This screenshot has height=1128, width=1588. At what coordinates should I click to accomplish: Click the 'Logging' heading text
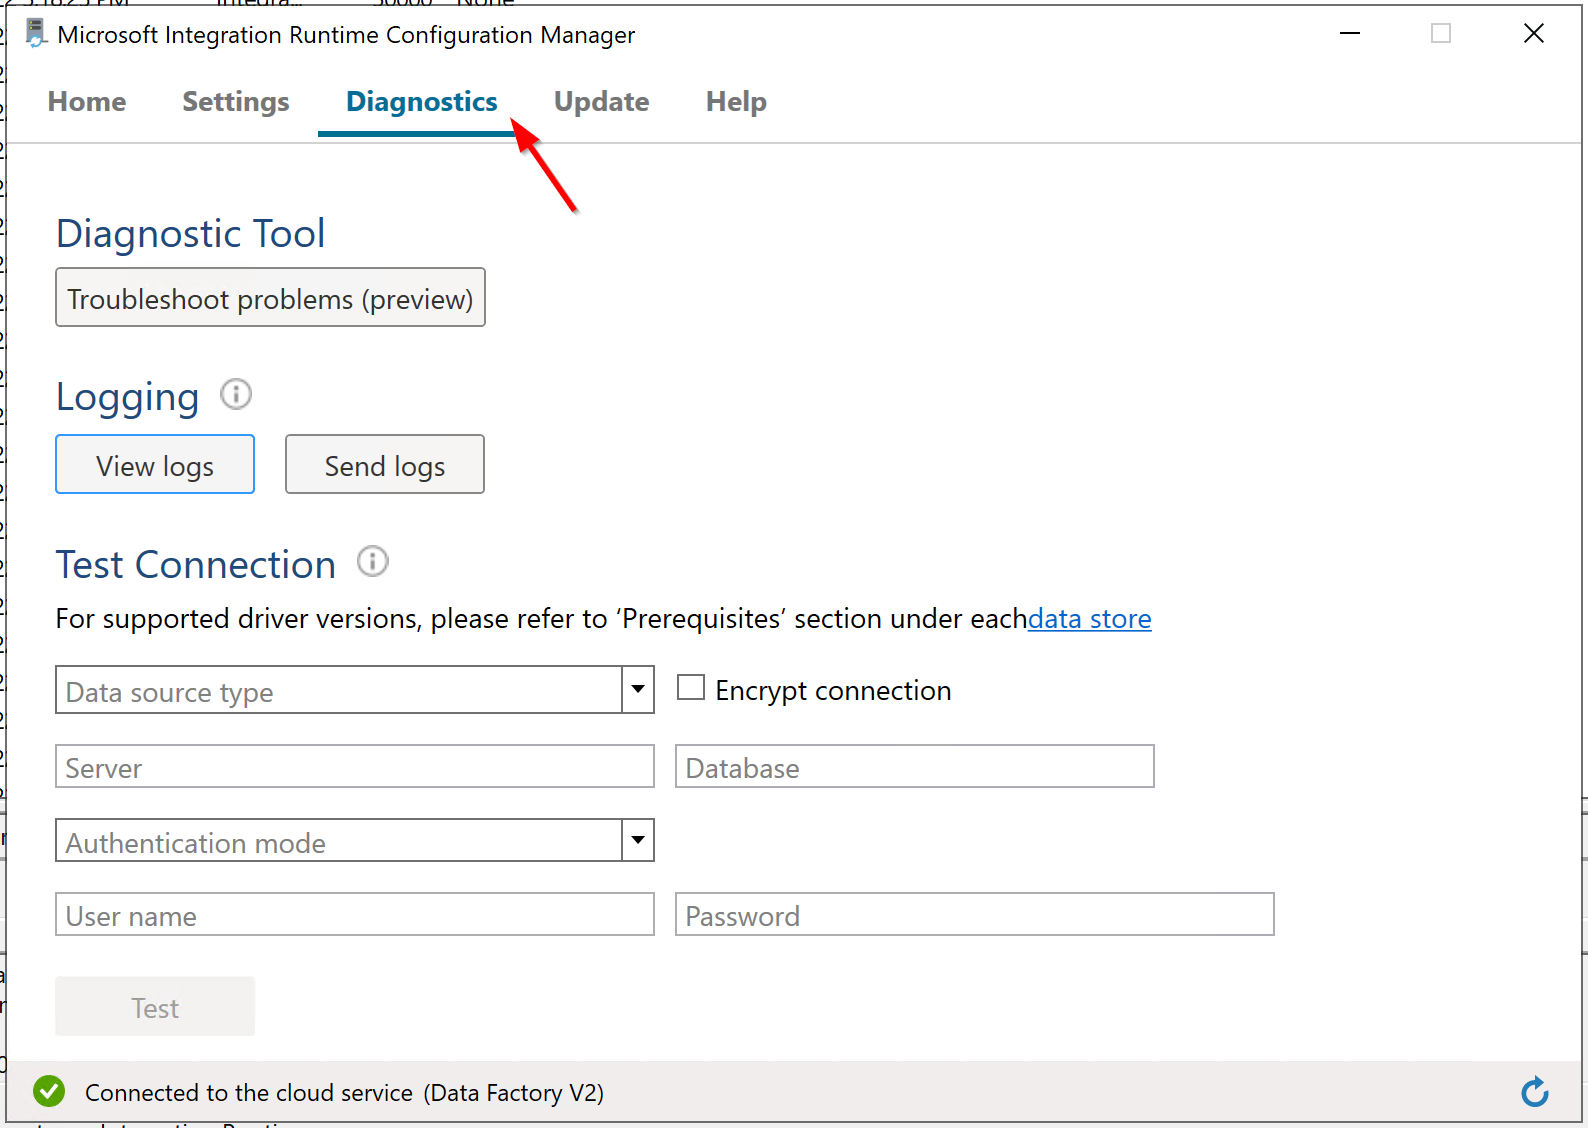tap(128, 398)
